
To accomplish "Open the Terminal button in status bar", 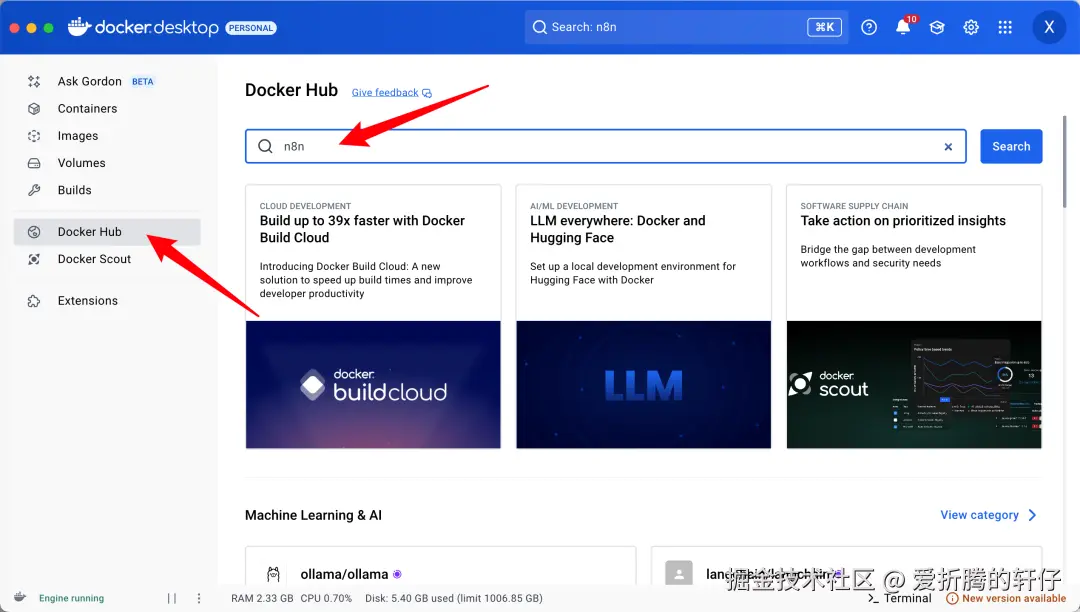I will [x=900, y=598].
